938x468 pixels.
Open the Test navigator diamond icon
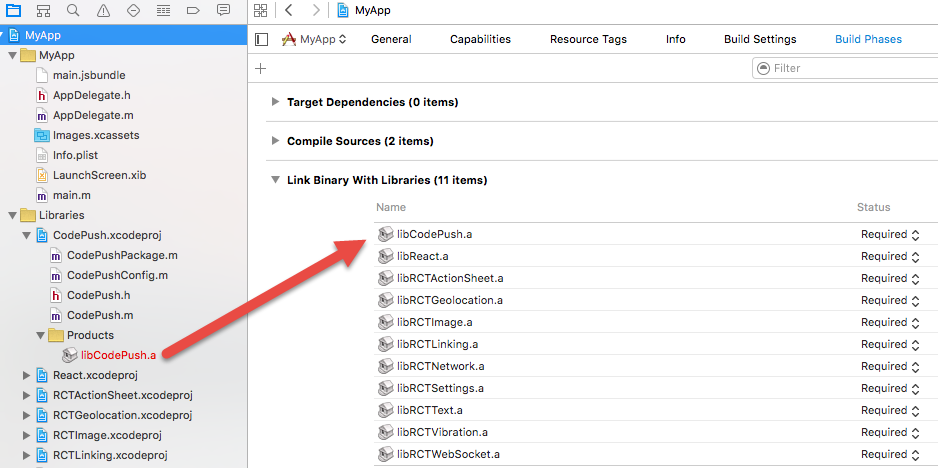coord(133,10)
